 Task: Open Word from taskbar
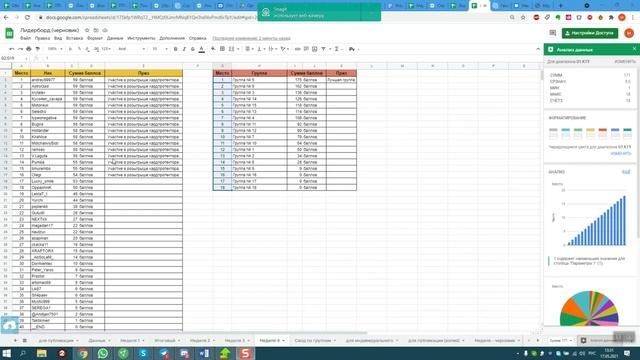pyautogui.click(x=204, y=353)
